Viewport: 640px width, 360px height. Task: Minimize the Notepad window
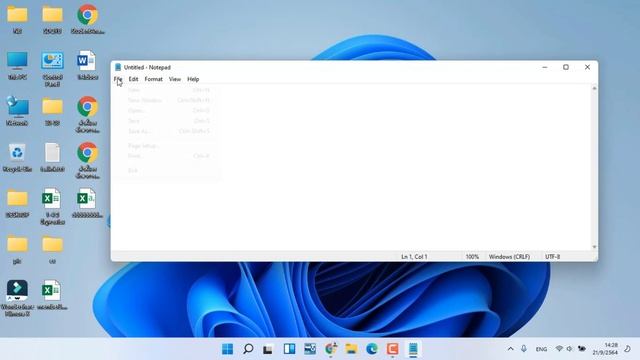pyautogui.click(x=544, y=67)
